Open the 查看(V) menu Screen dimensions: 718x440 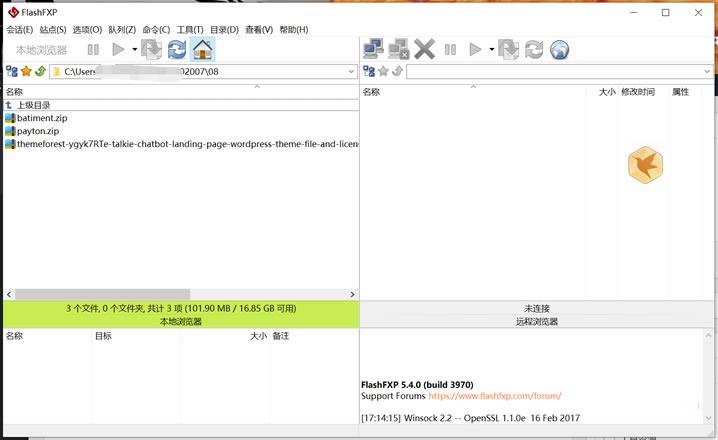coord(259,30)
